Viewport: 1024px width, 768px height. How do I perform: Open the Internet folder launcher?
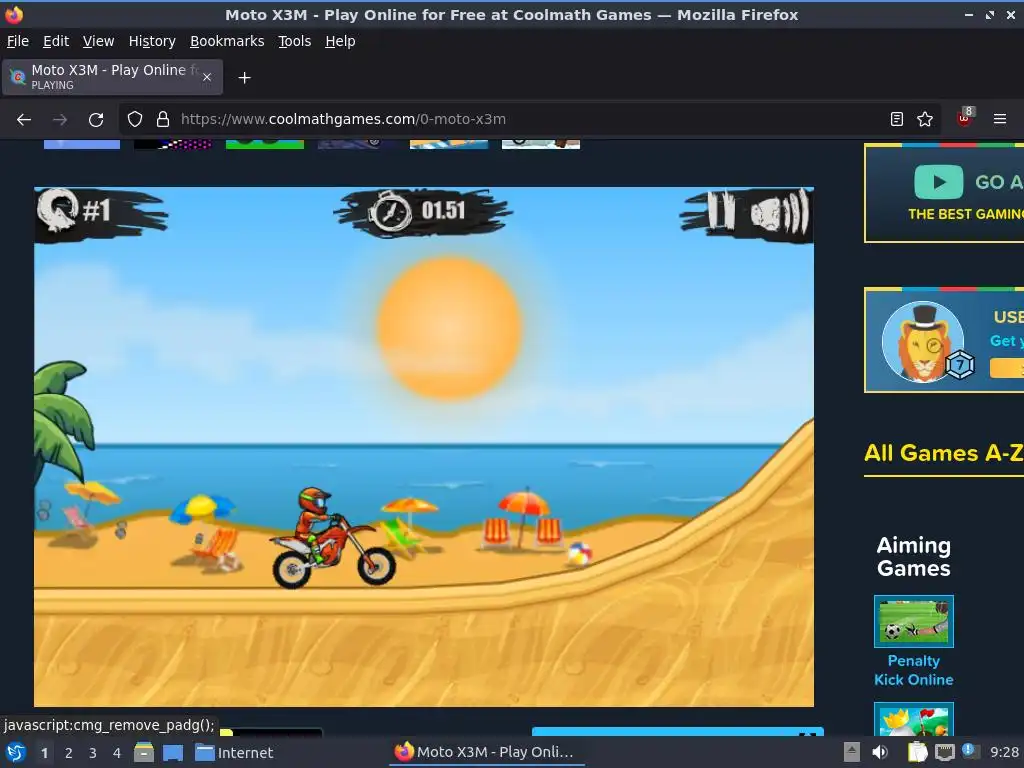point(234,753)
